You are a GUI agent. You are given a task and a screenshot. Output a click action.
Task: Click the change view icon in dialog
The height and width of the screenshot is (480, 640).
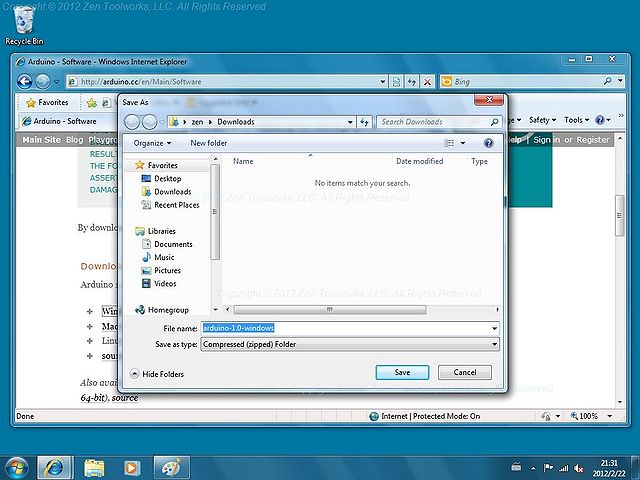pos(449,143)
